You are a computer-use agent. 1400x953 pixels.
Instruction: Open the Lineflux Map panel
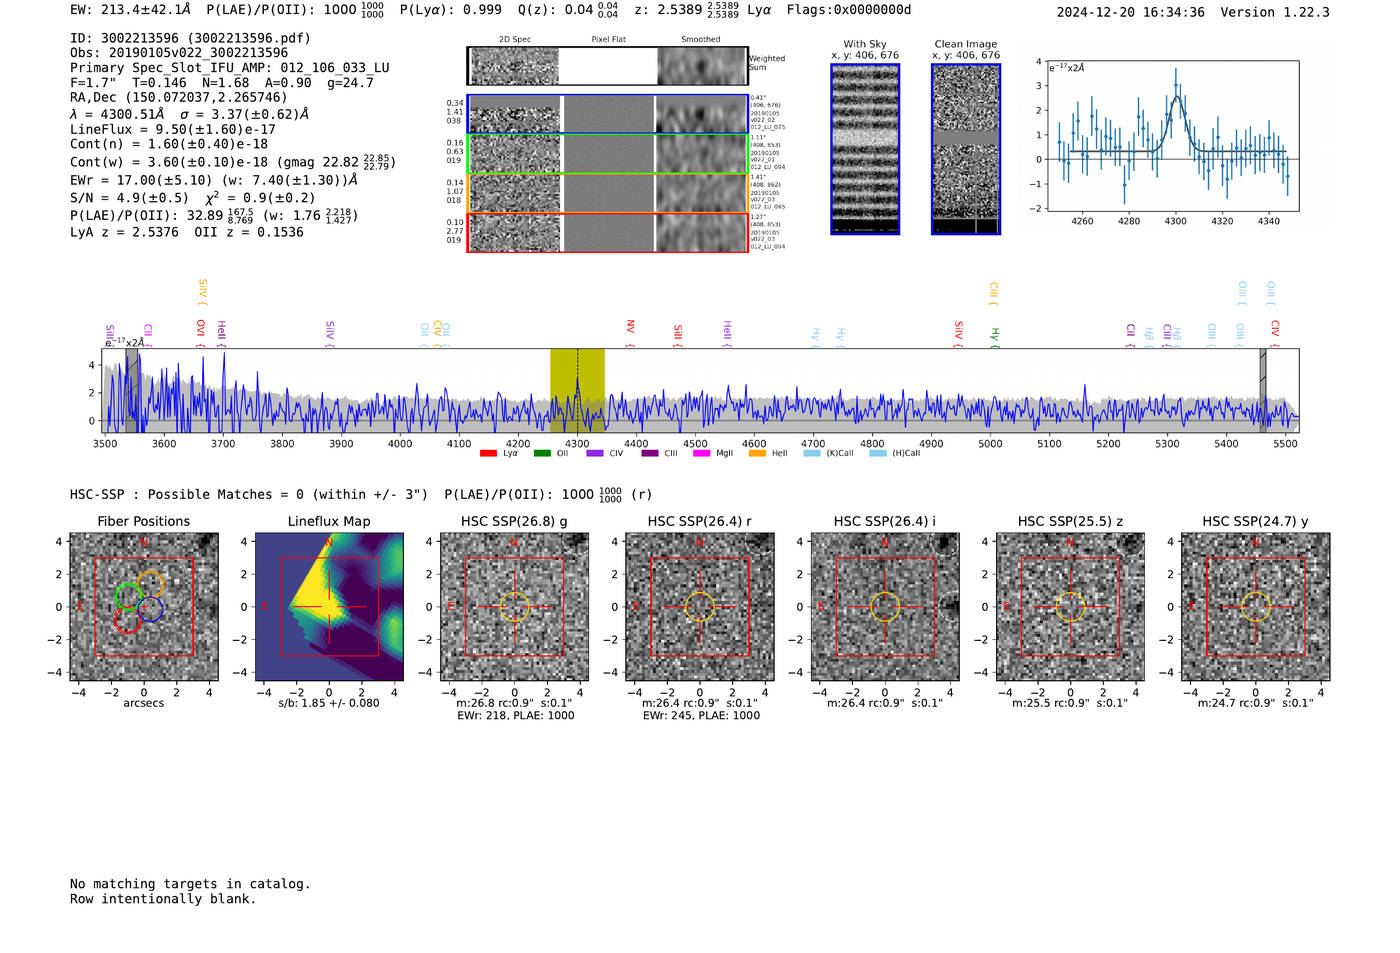click(x=329, y=607)
